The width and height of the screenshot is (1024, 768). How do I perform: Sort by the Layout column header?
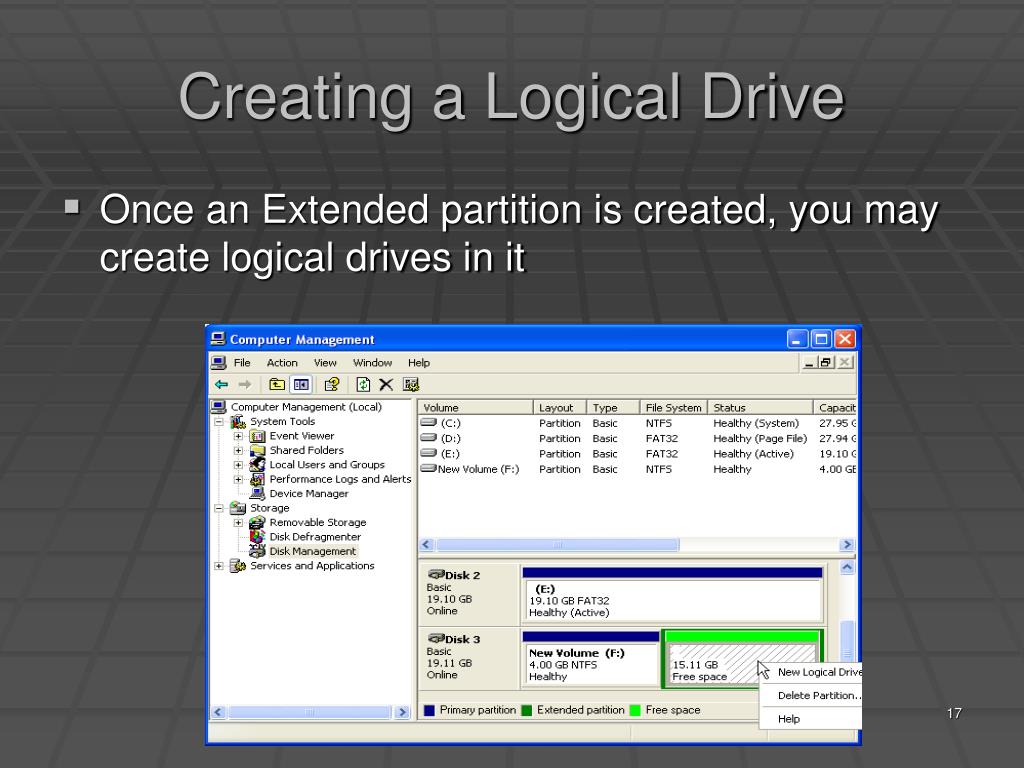point(560,408)
